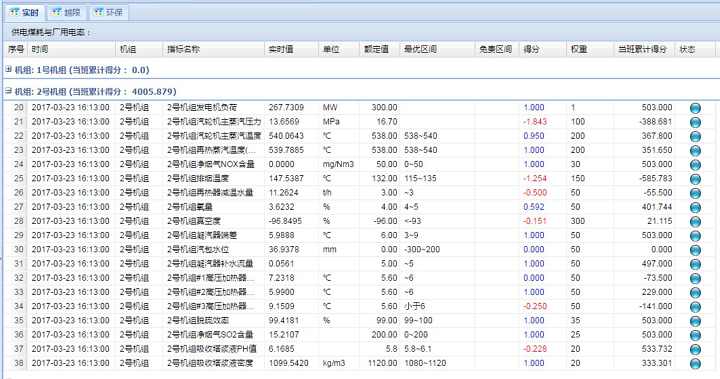Click realtime value 540.0643
The height and width of the screenshot is (379, 720).
tap(286, 136)
